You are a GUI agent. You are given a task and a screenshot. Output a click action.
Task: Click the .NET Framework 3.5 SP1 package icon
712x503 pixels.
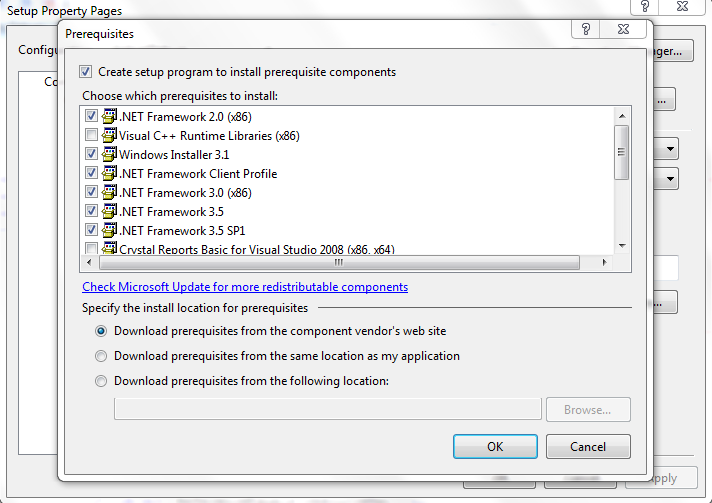[x=109, y=231]
